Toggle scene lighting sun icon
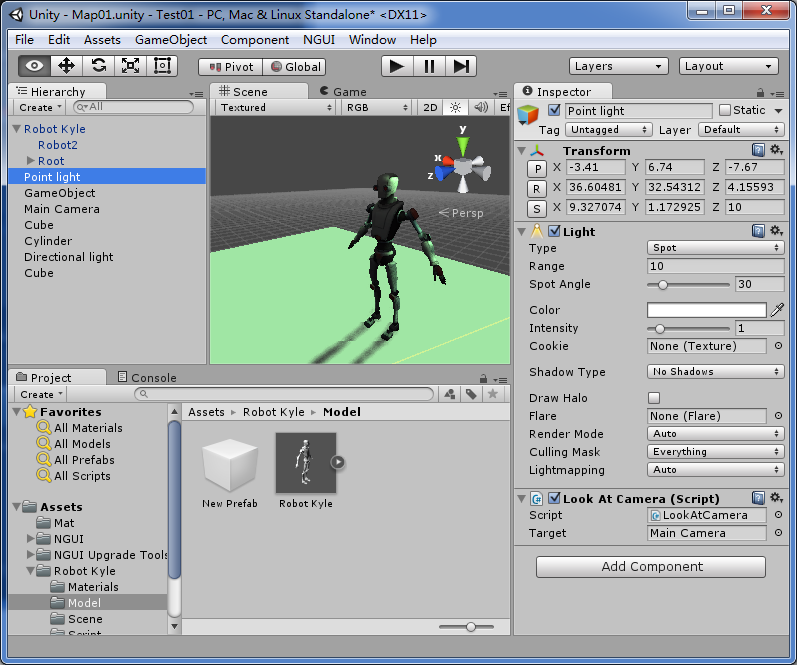 455,107
